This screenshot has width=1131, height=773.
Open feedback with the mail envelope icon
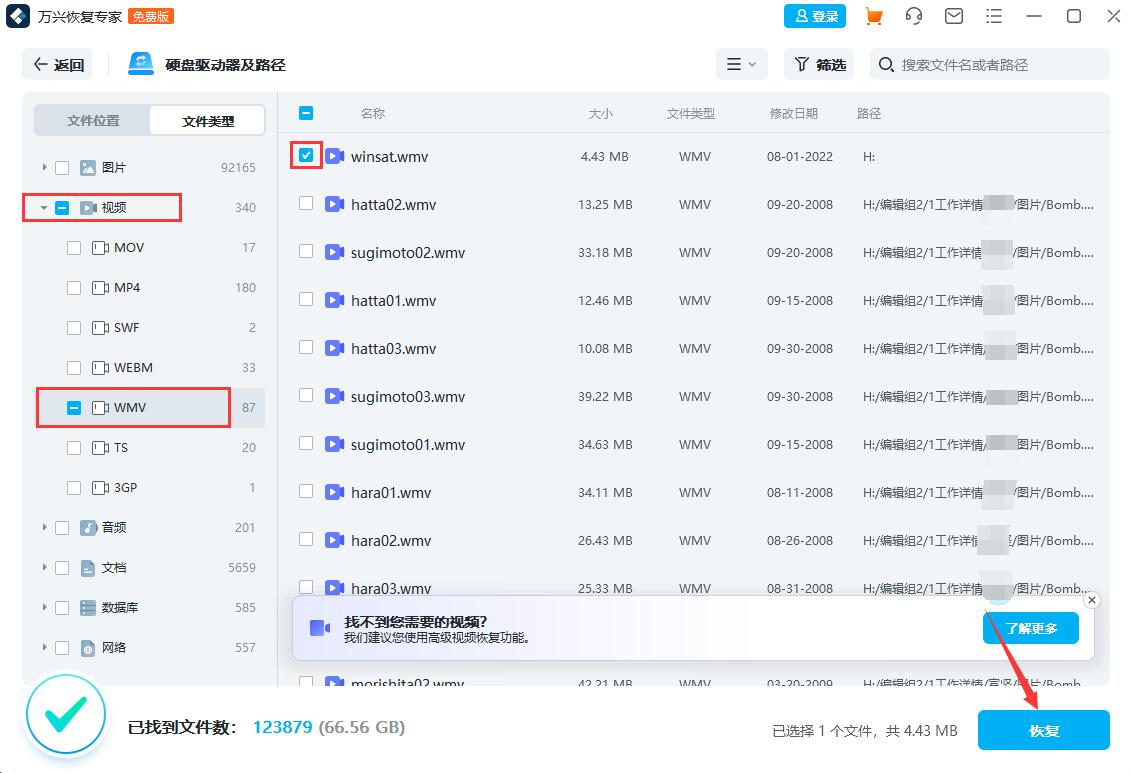pyautogui.click(x=953, y=16)
